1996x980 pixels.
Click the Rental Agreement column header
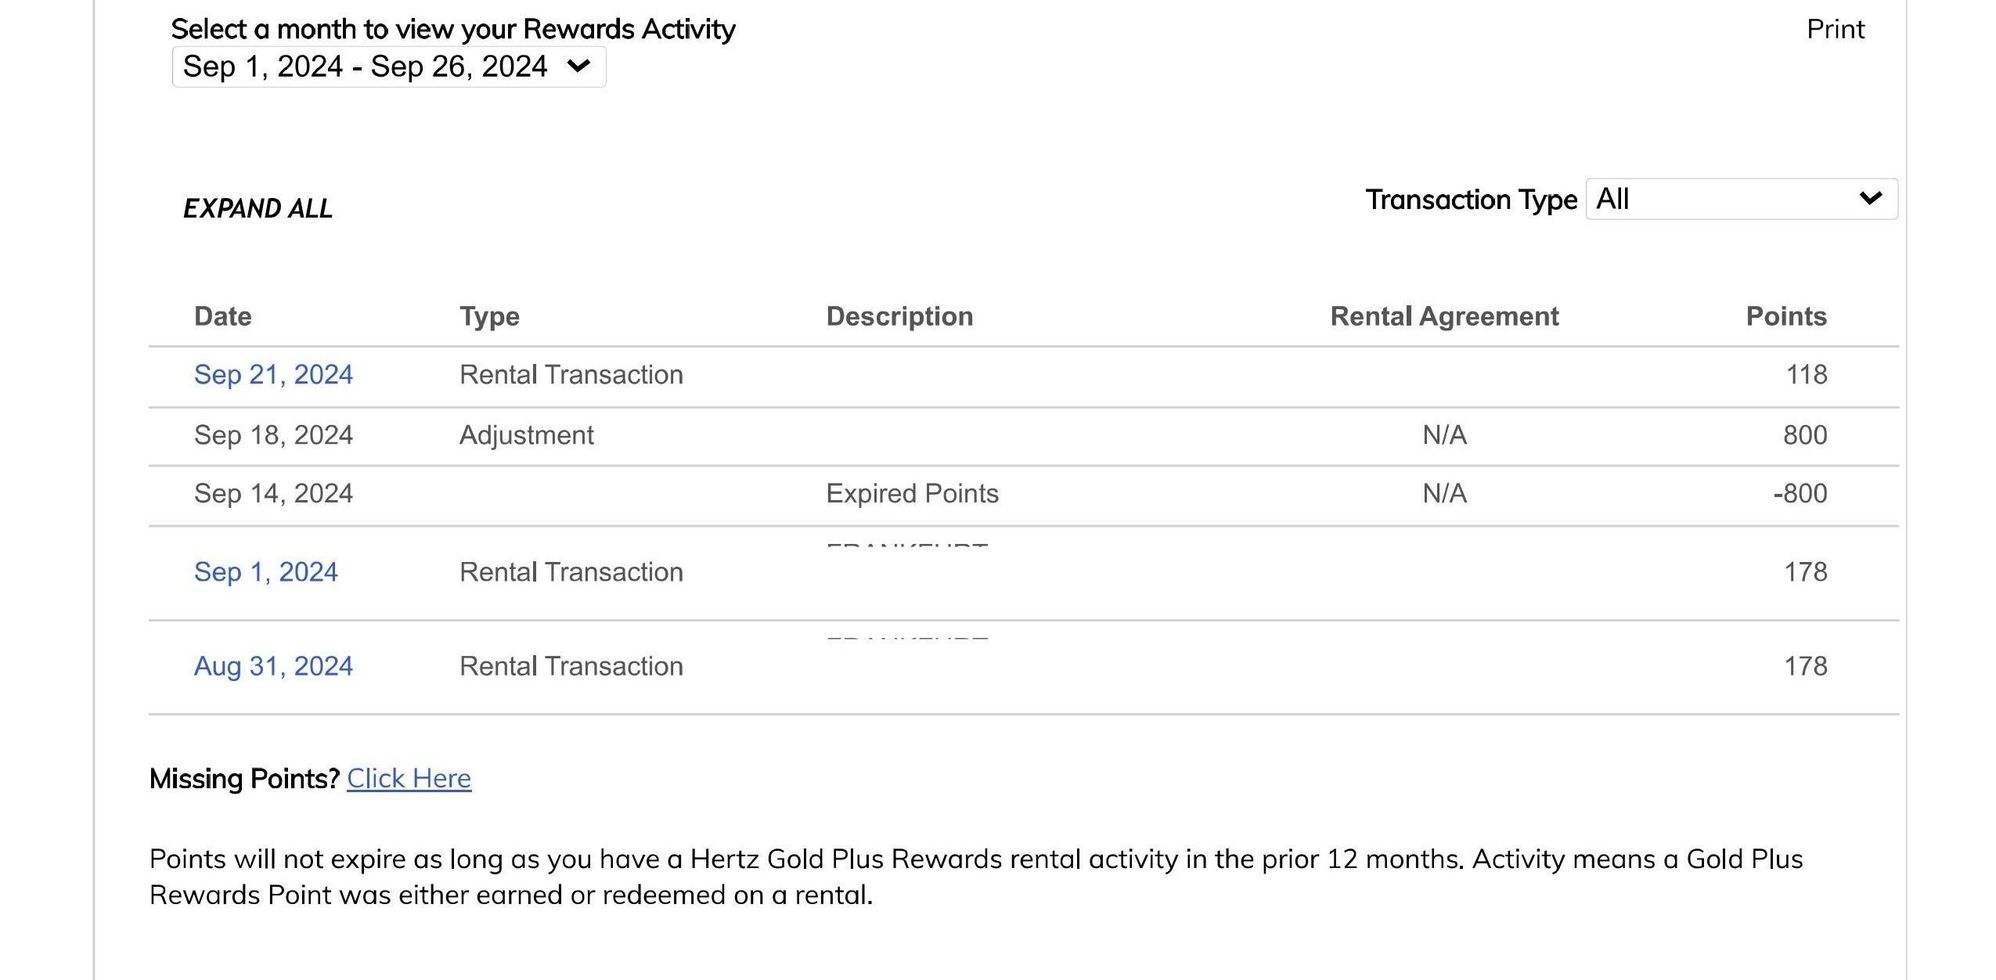[1443, 316]
